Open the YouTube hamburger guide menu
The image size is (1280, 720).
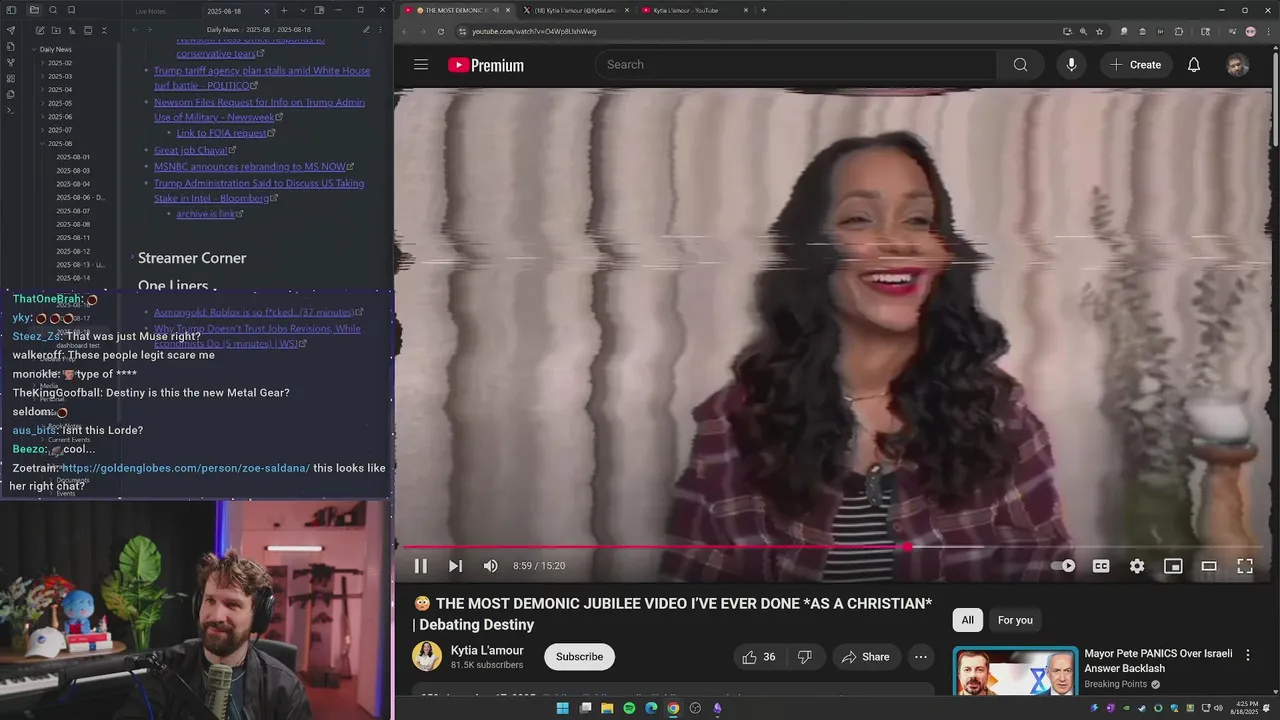pyautogui.click(x=421, y=65)
